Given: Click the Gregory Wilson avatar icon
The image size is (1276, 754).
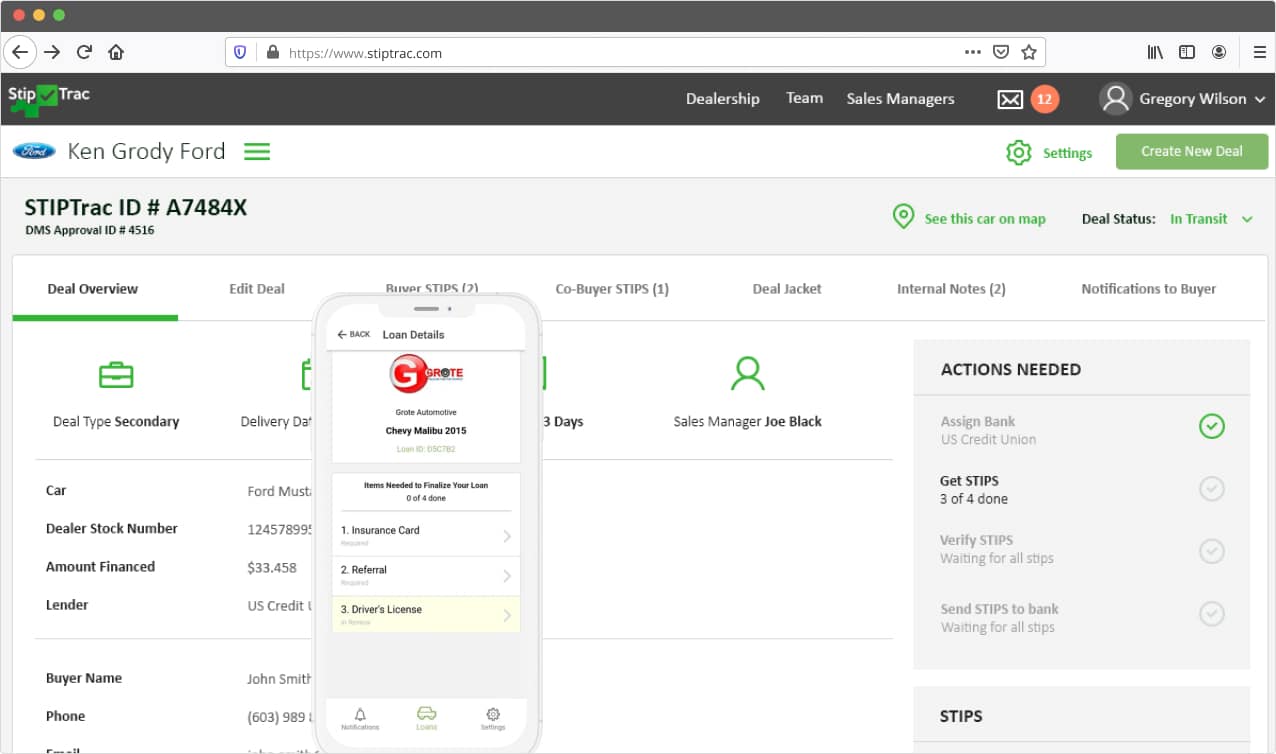Looking at the screenshot, I should coord(1115,98).
